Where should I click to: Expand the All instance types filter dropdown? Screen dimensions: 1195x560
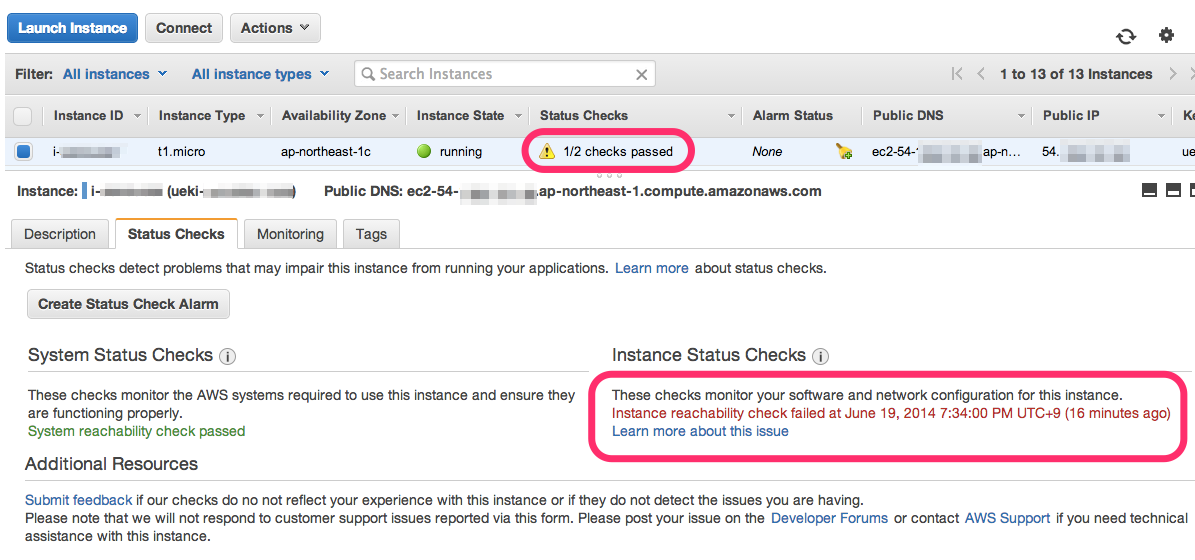click(x=260, y=74)
